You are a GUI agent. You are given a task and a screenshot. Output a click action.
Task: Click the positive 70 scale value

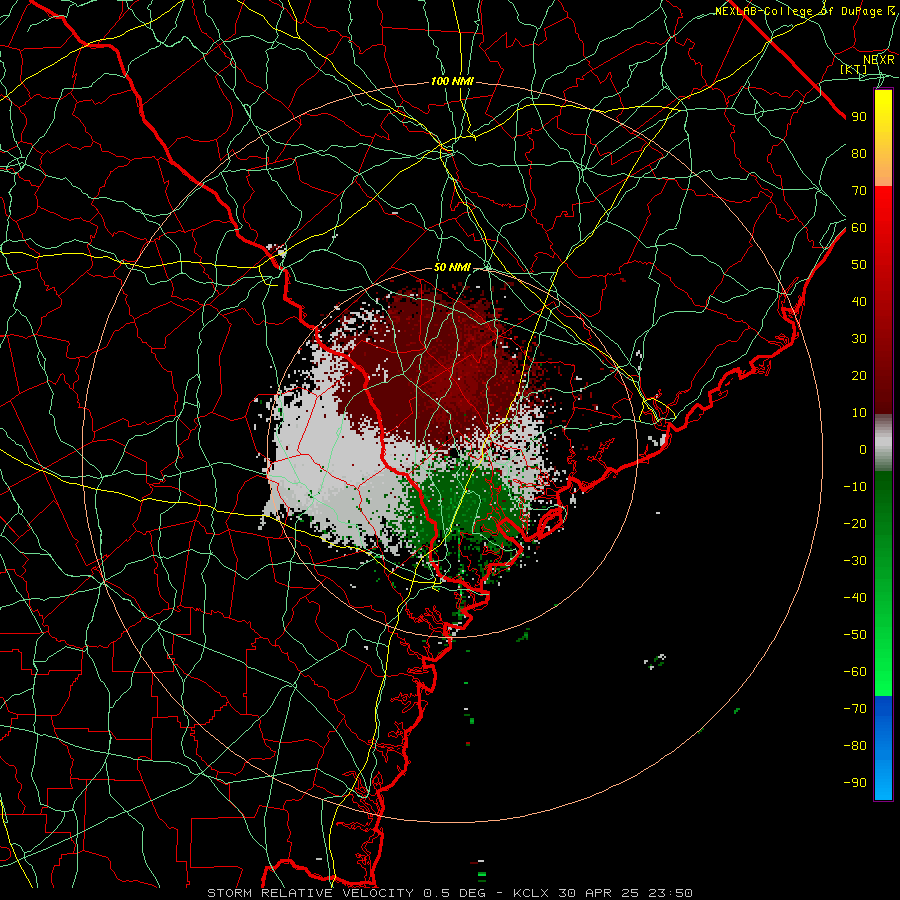859,191
